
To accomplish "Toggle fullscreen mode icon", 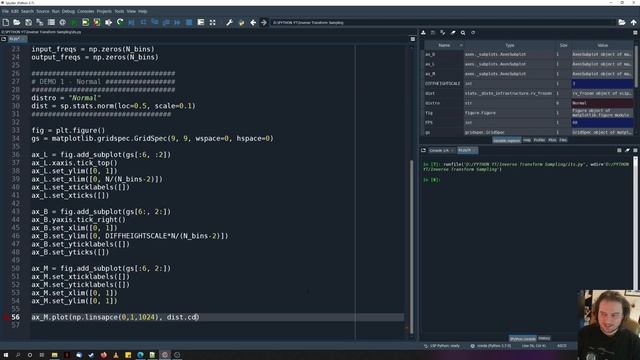I will 213,22.
